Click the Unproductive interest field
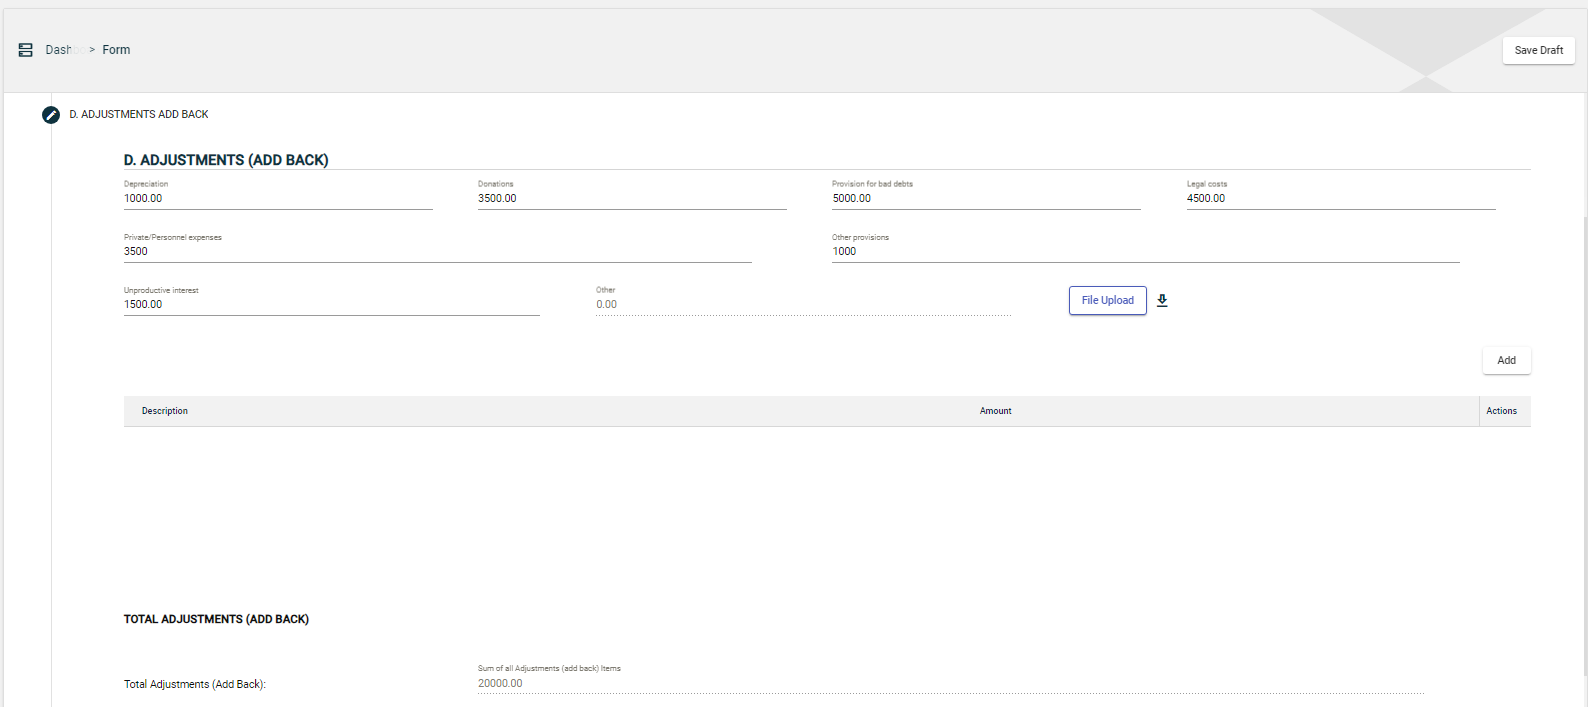This screenshot has height=707, width=1588. pos(331,305)
